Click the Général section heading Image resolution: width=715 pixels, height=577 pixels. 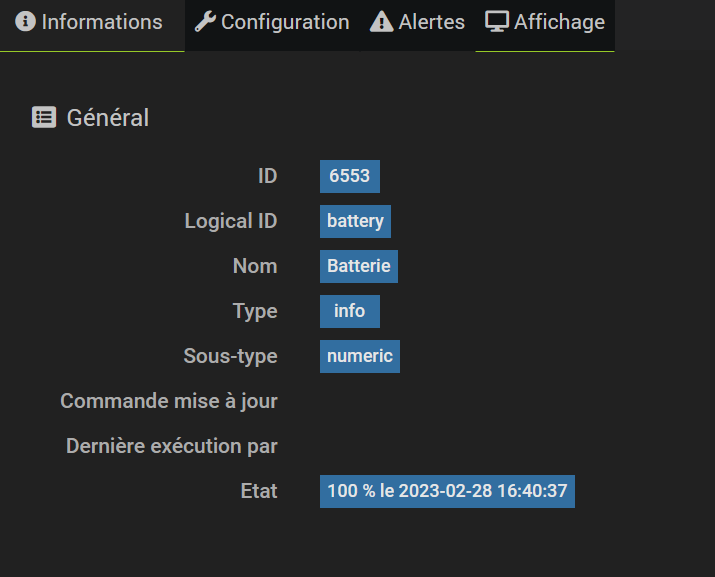click(x=107, y=117)
